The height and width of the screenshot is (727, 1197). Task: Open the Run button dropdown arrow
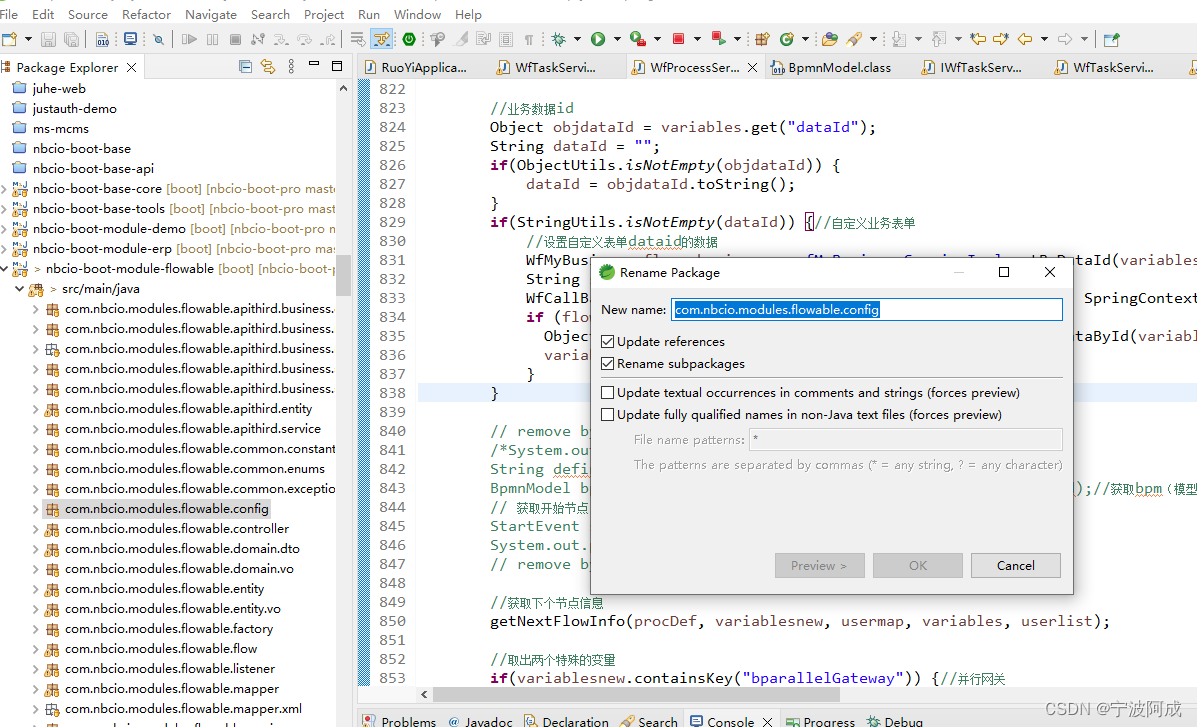(x=617, y=39)
